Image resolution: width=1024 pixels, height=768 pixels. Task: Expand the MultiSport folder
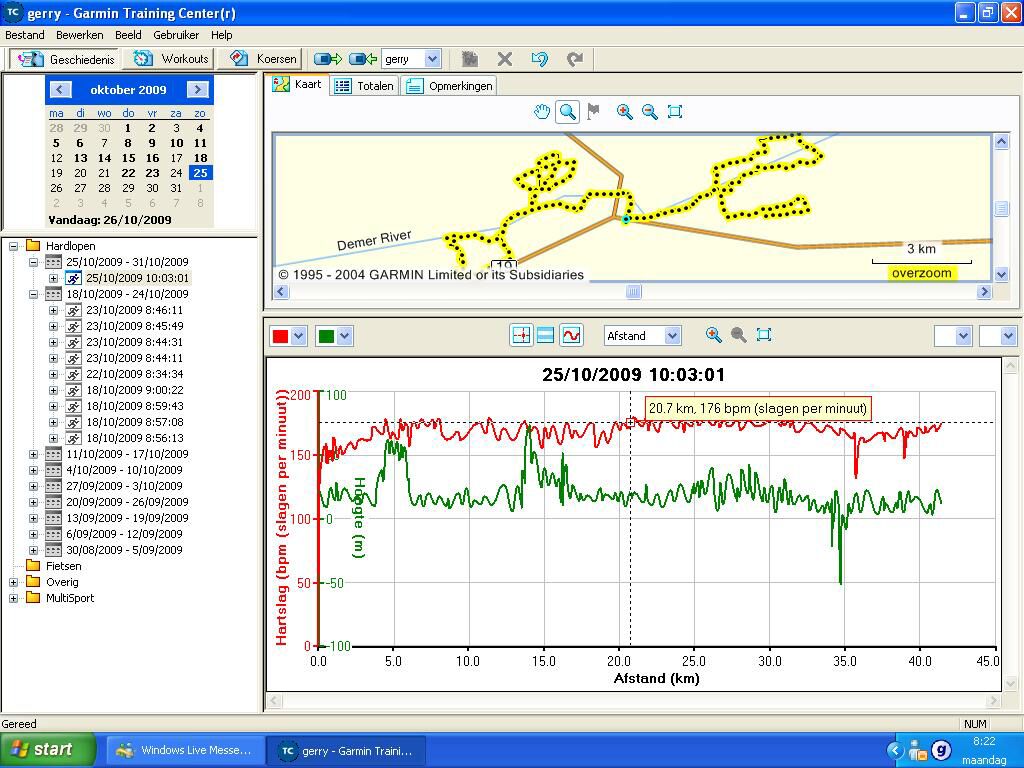(x=13, y=598)
